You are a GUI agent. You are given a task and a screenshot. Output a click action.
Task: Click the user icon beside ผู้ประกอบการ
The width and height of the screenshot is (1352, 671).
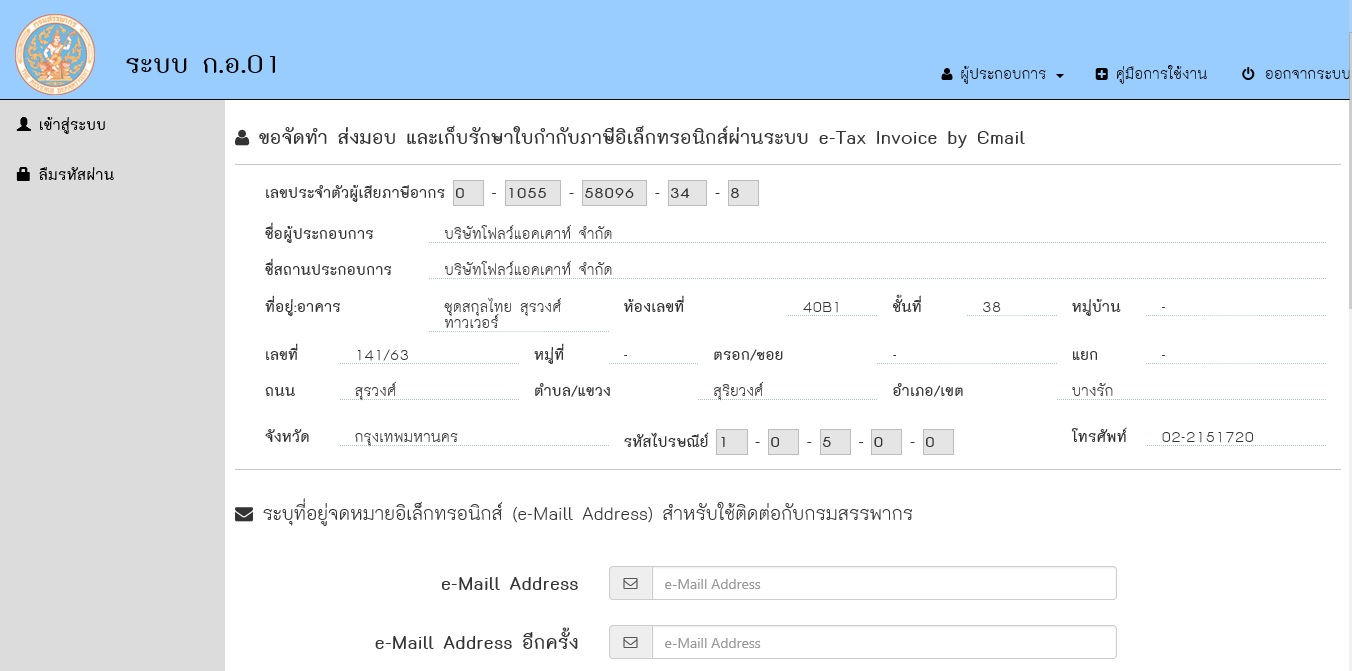coord(945,73)
